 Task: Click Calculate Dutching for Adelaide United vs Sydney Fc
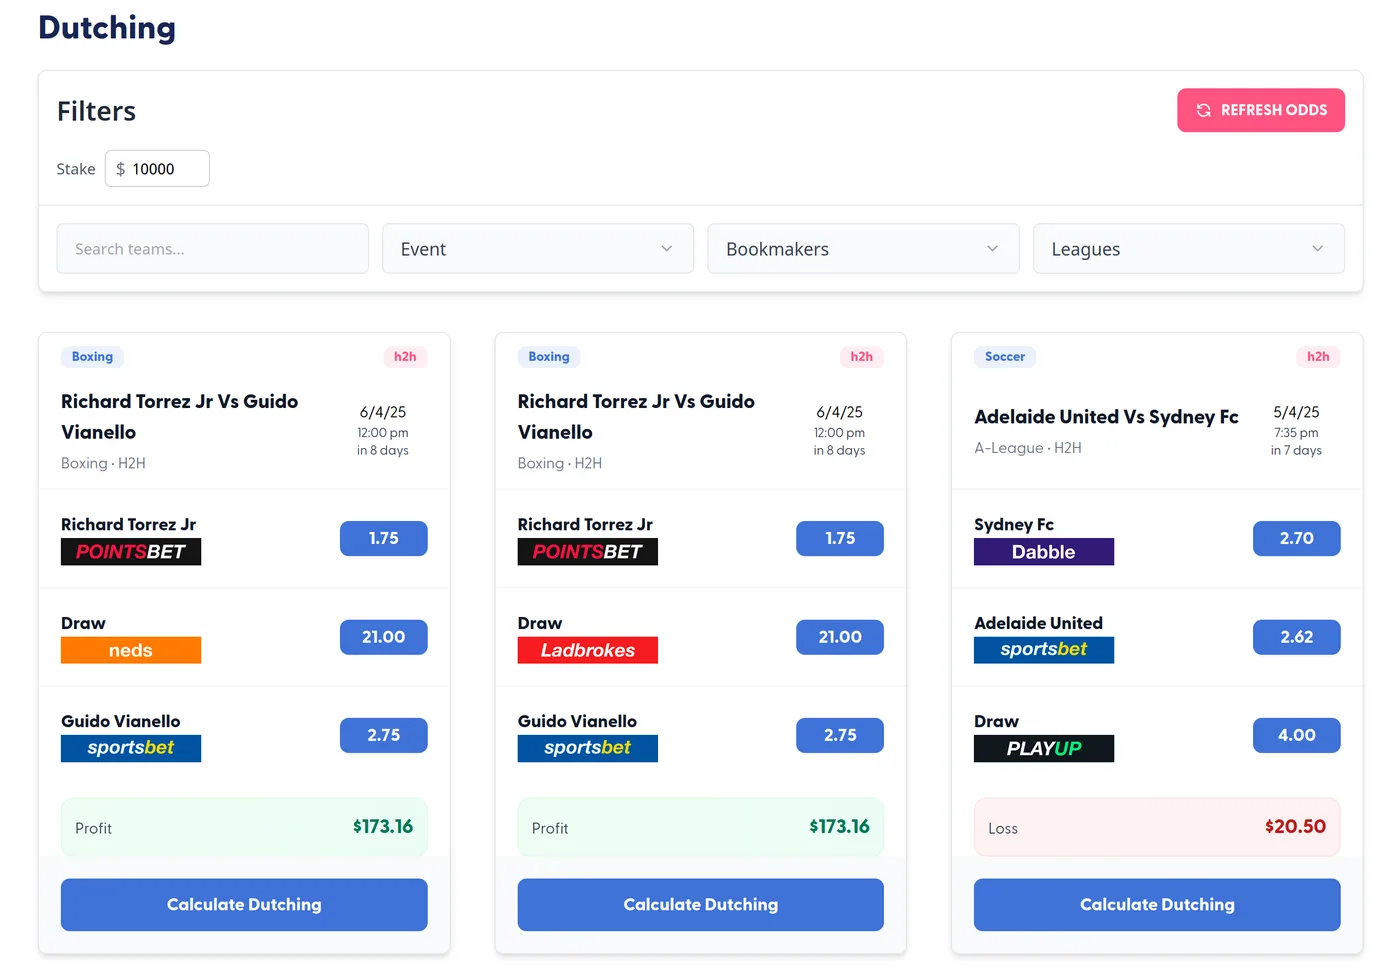(x=1156, y=904)
